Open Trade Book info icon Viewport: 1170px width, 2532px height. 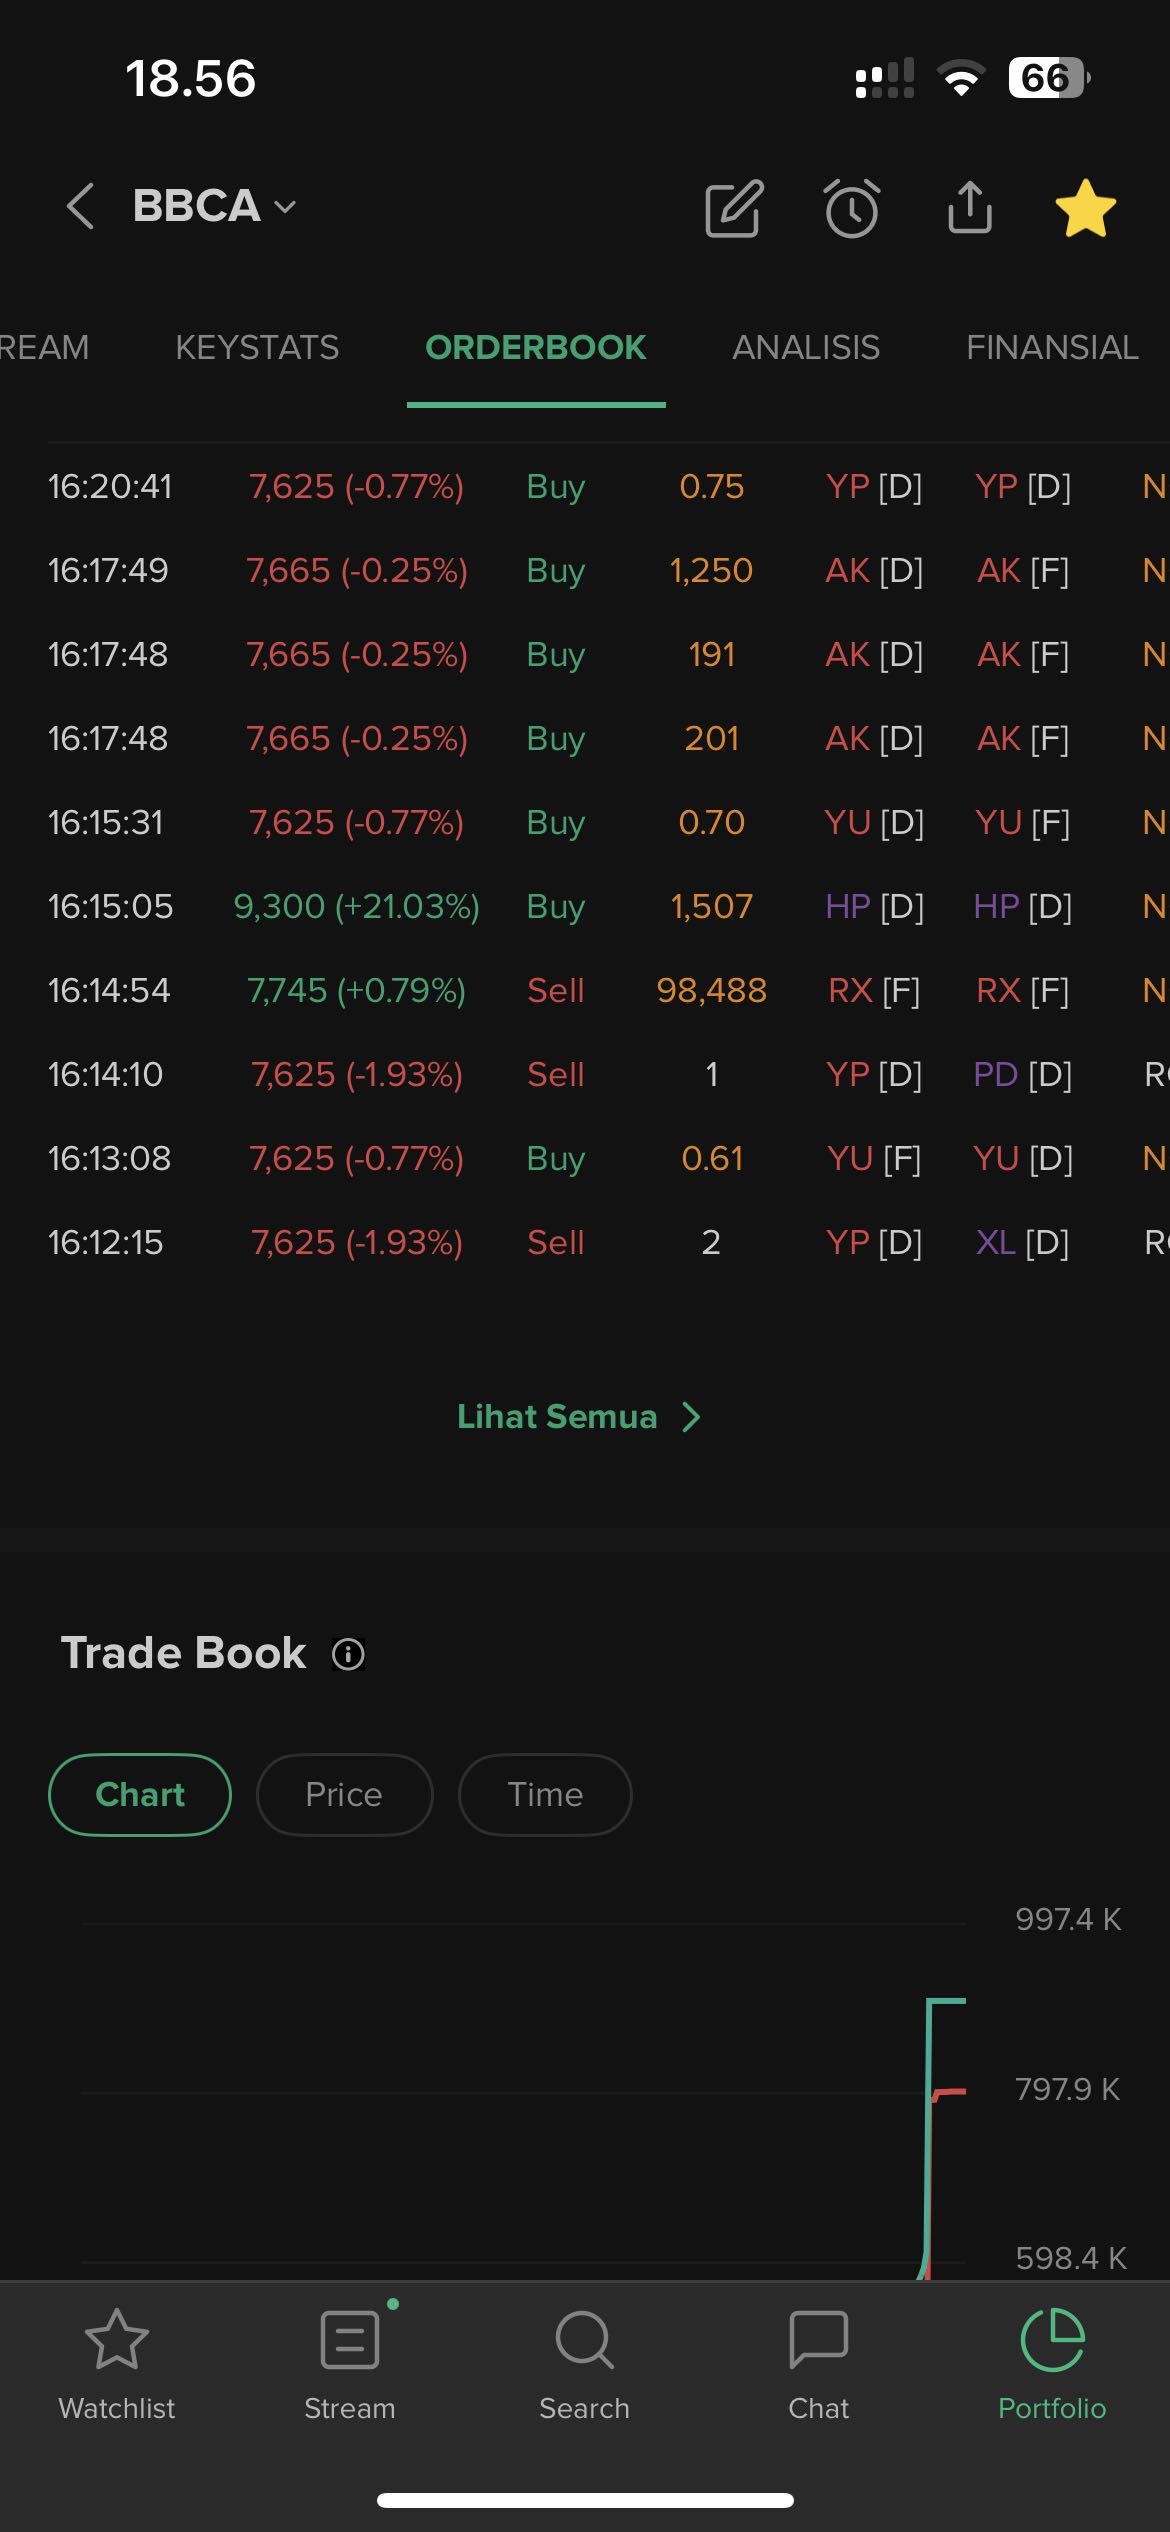(348, 1654)
